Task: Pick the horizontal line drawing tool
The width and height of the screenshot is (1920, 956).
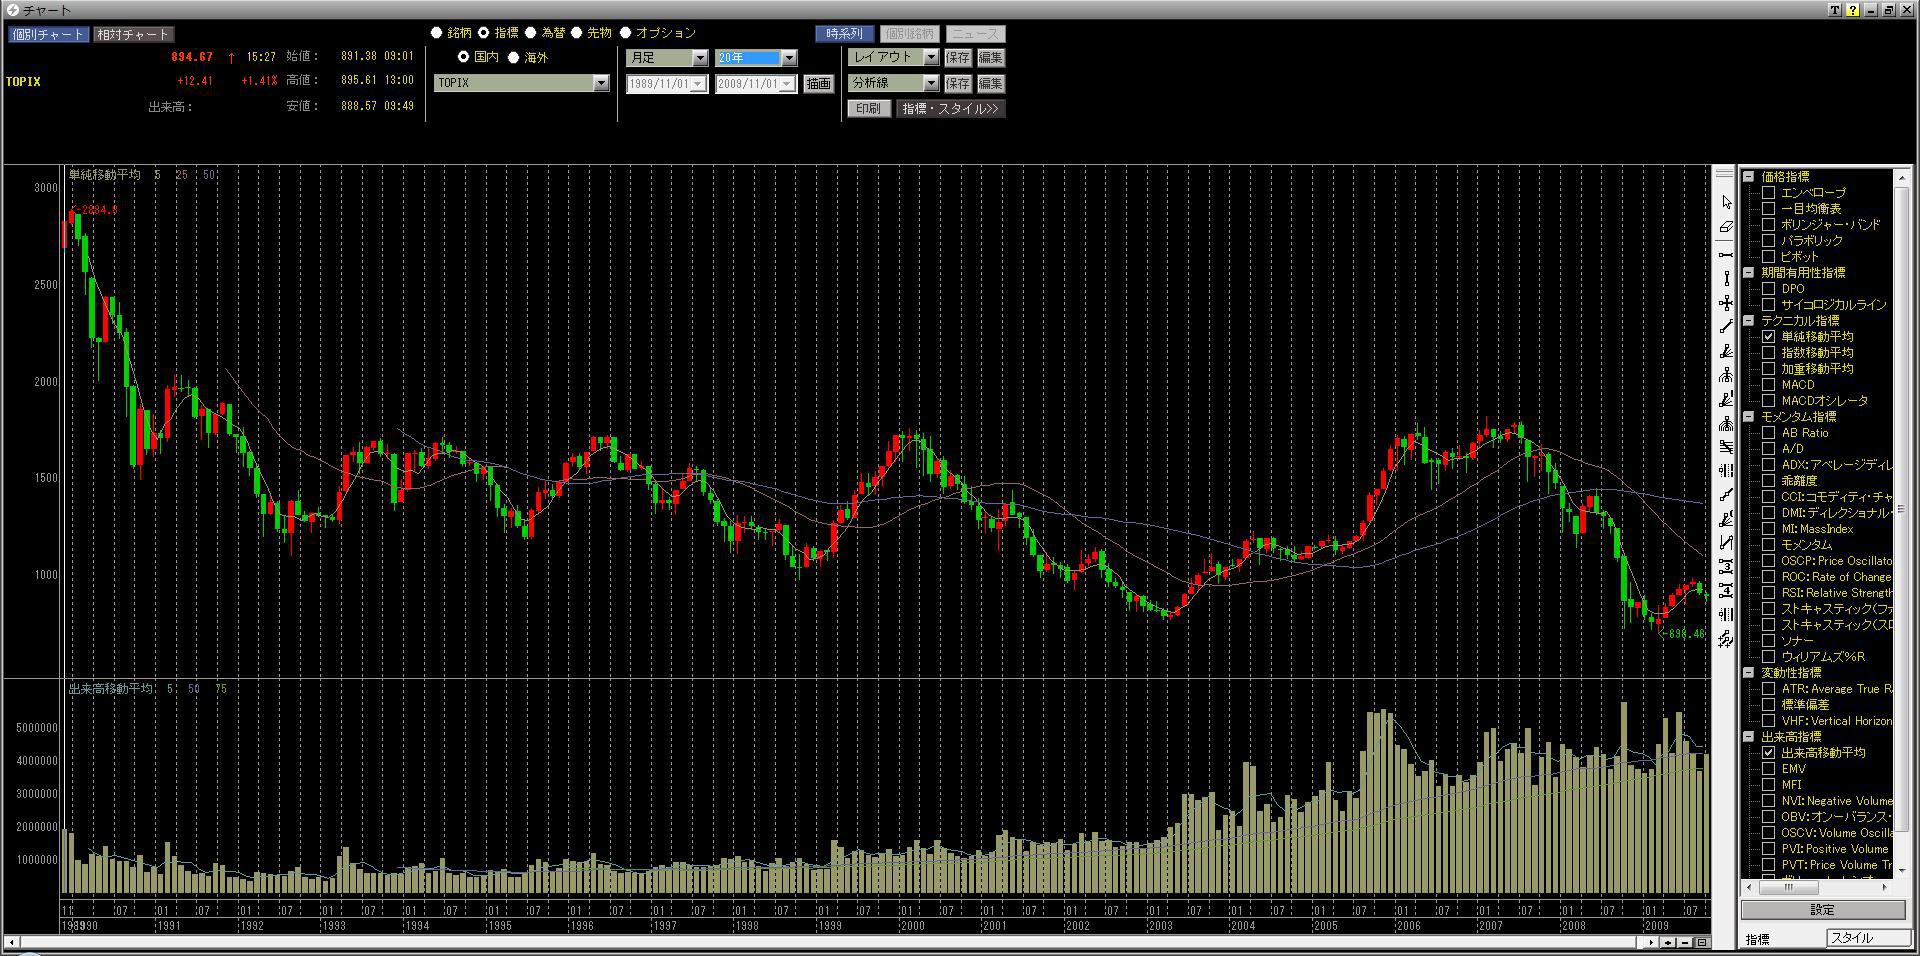Action: coord(1726,255)
